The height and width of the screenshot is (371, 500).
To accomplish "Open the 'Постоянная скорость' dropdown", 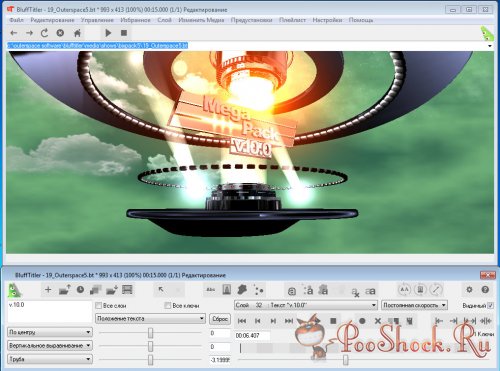I will 414,305.
